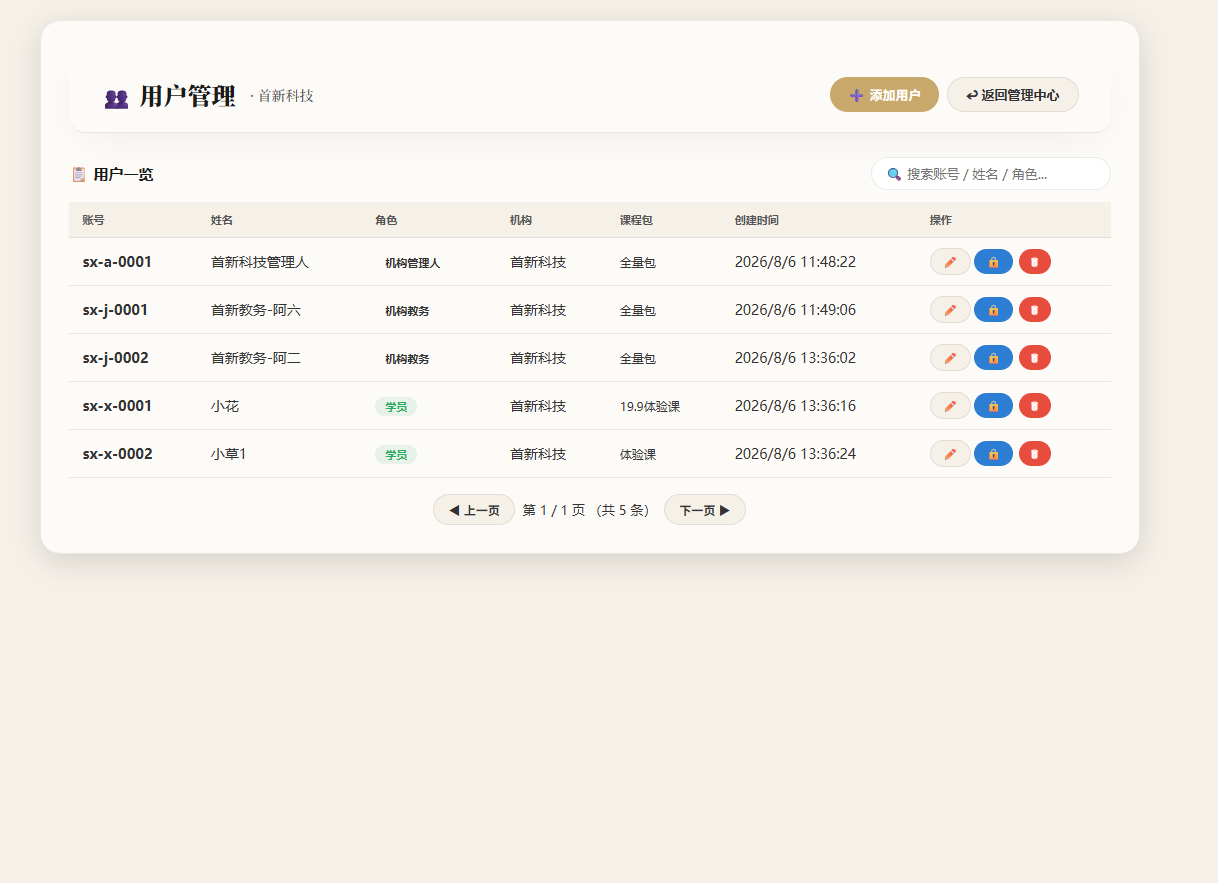The width and height of the screenshot is (1218, 883).
Task: Delete user sx-j-0001 with red trash
Action: [x=1035, y=310]
